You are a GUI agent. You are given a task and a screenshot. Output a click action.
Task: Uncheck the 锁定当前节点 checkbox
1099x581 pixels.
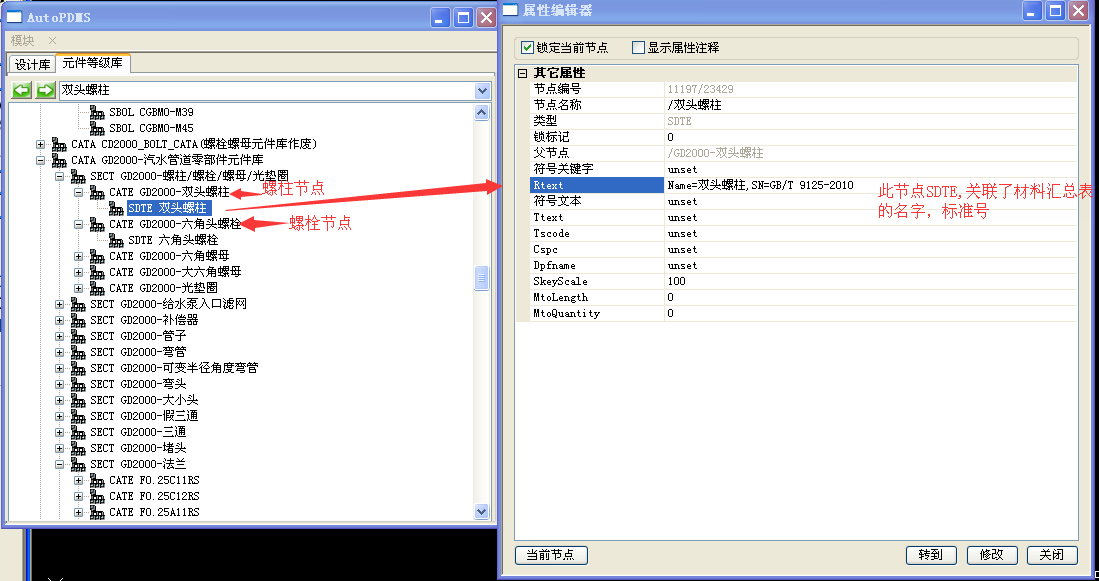click(x=528, y=47)
